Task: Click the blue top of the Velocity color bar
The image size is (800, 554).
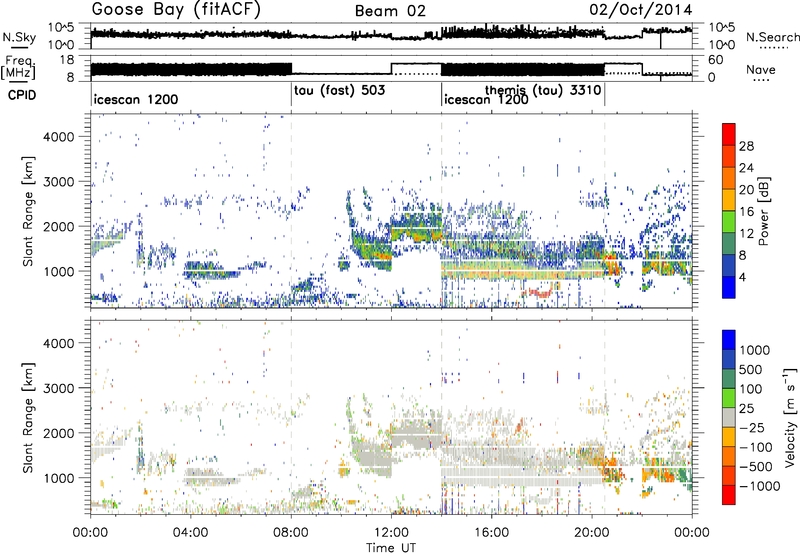Action: tap(729, 340)
